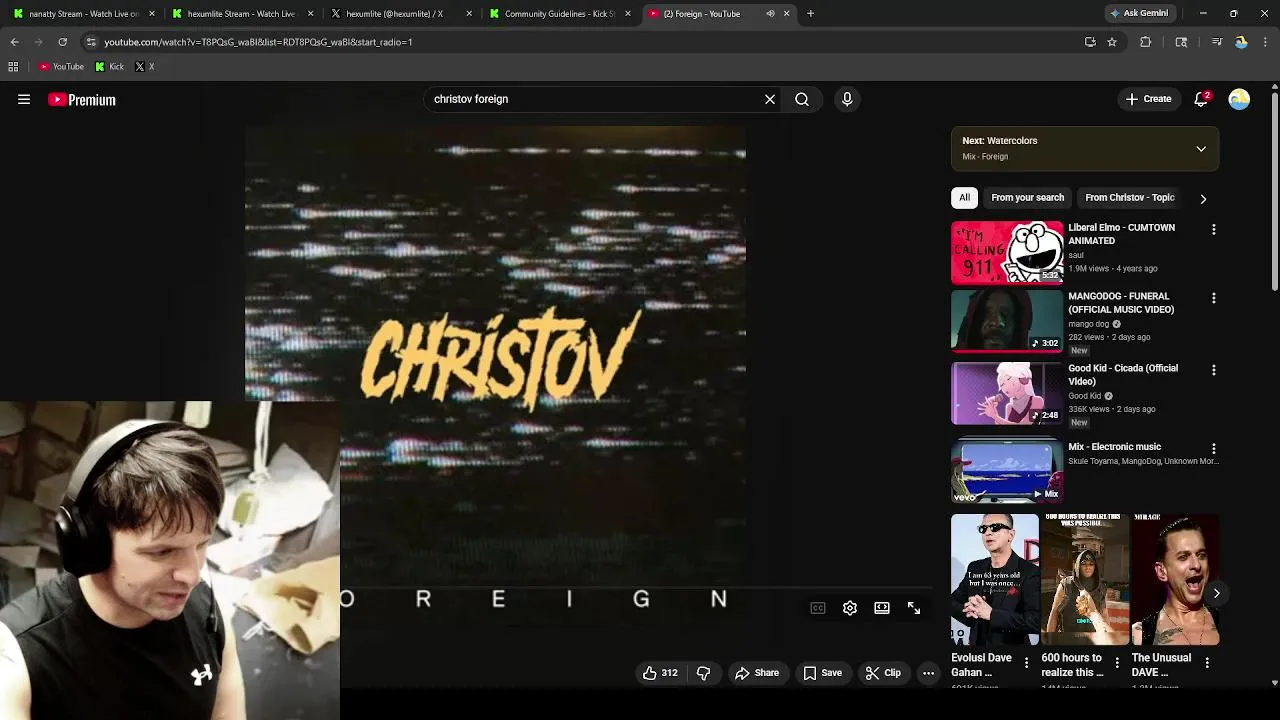Screen dimensions: 1280x720
Task: Clear the search box text
Action: 770,99
